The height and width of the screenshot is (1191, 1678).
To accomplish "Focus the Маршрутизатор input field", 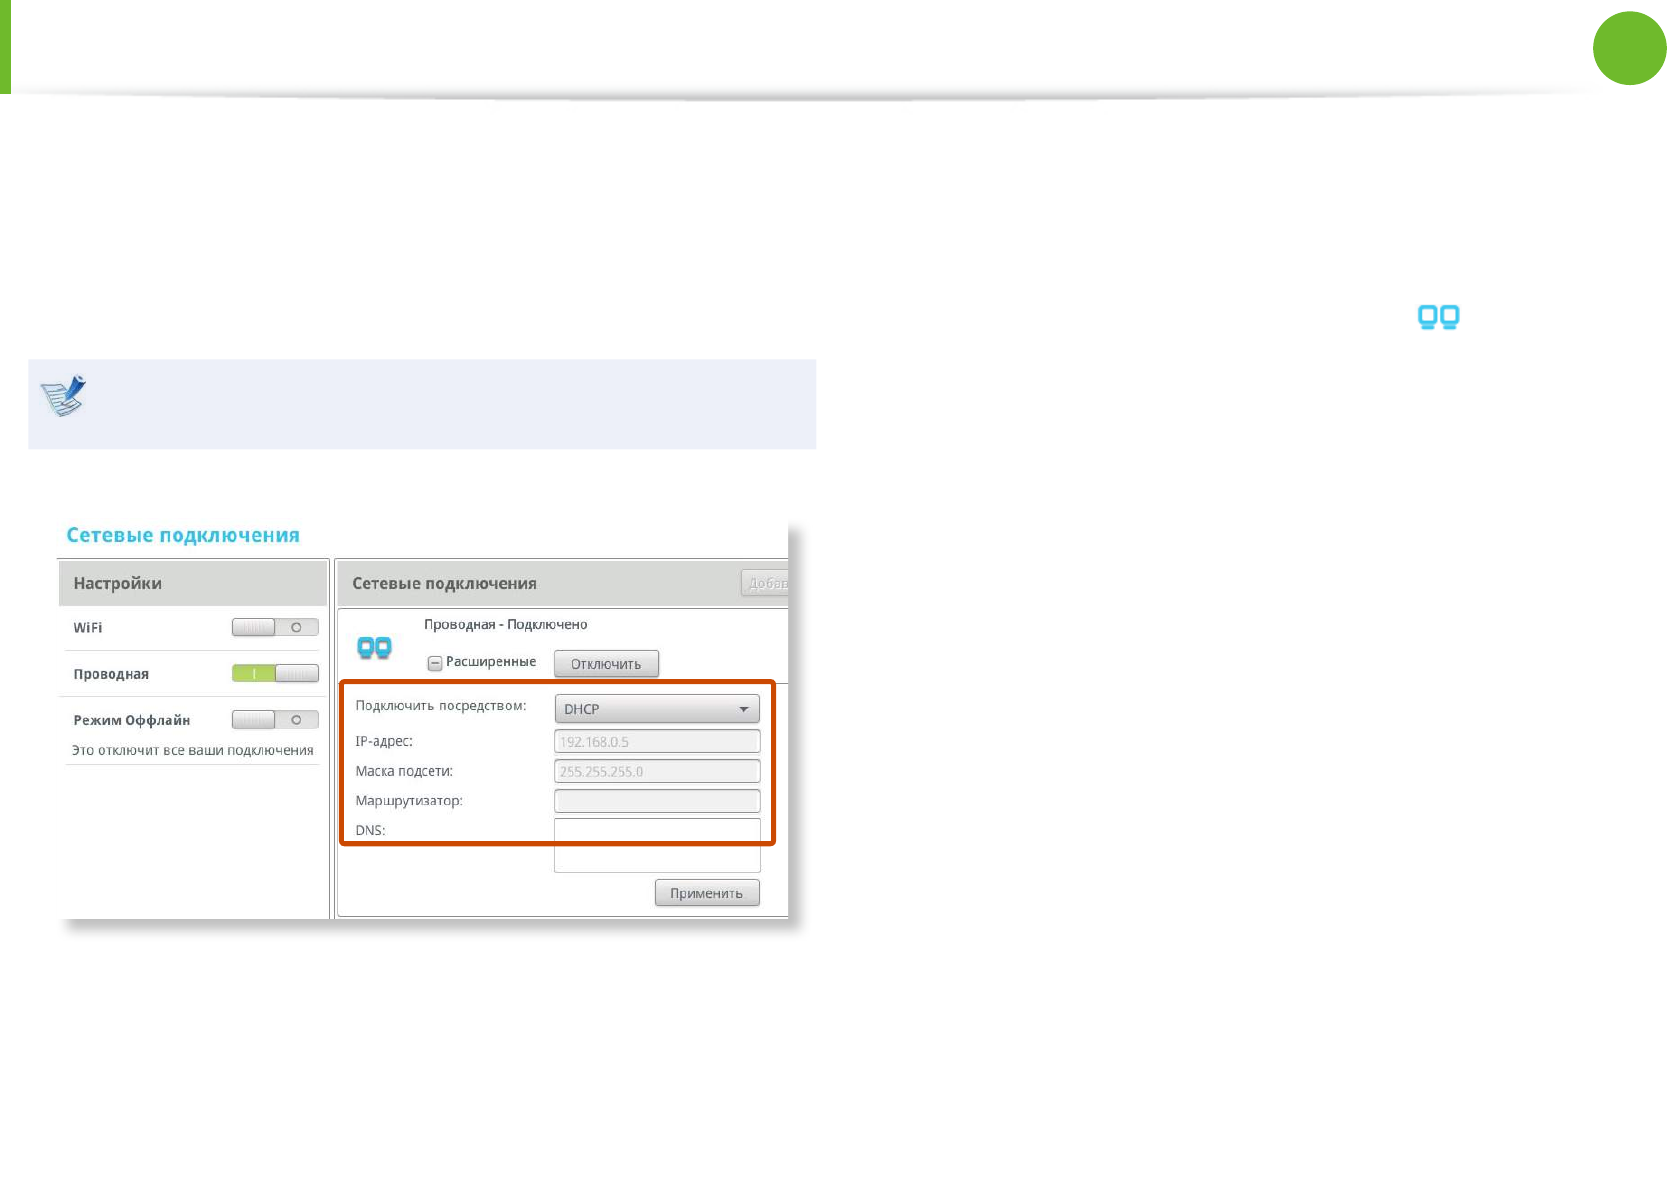I will 656,801.
